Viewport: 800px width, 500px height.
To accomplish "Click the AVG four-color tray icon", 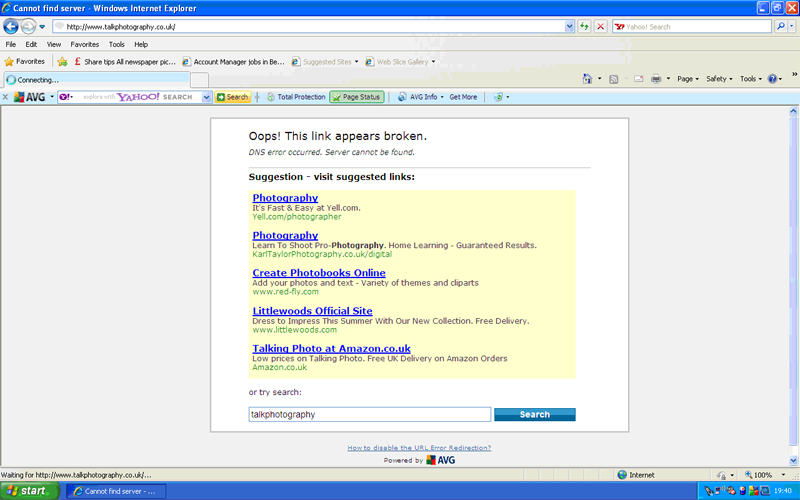I will pyautogui.click(x=754, y=491).
